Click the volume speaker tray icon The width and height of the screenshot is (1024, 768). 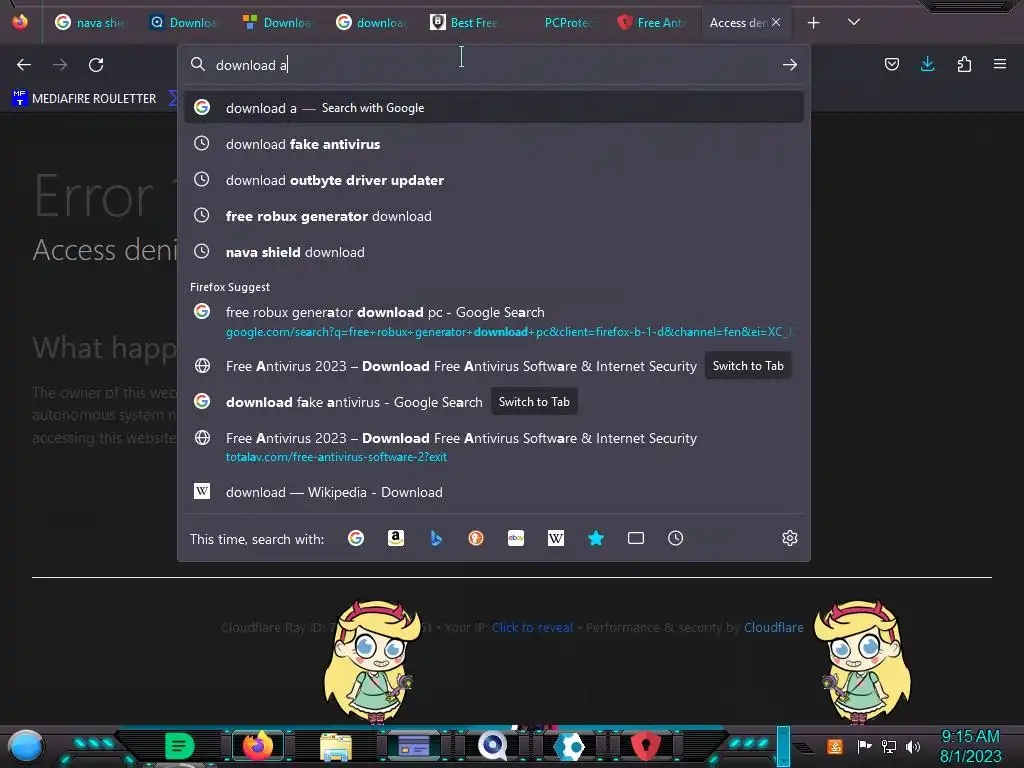coord(912,746)
